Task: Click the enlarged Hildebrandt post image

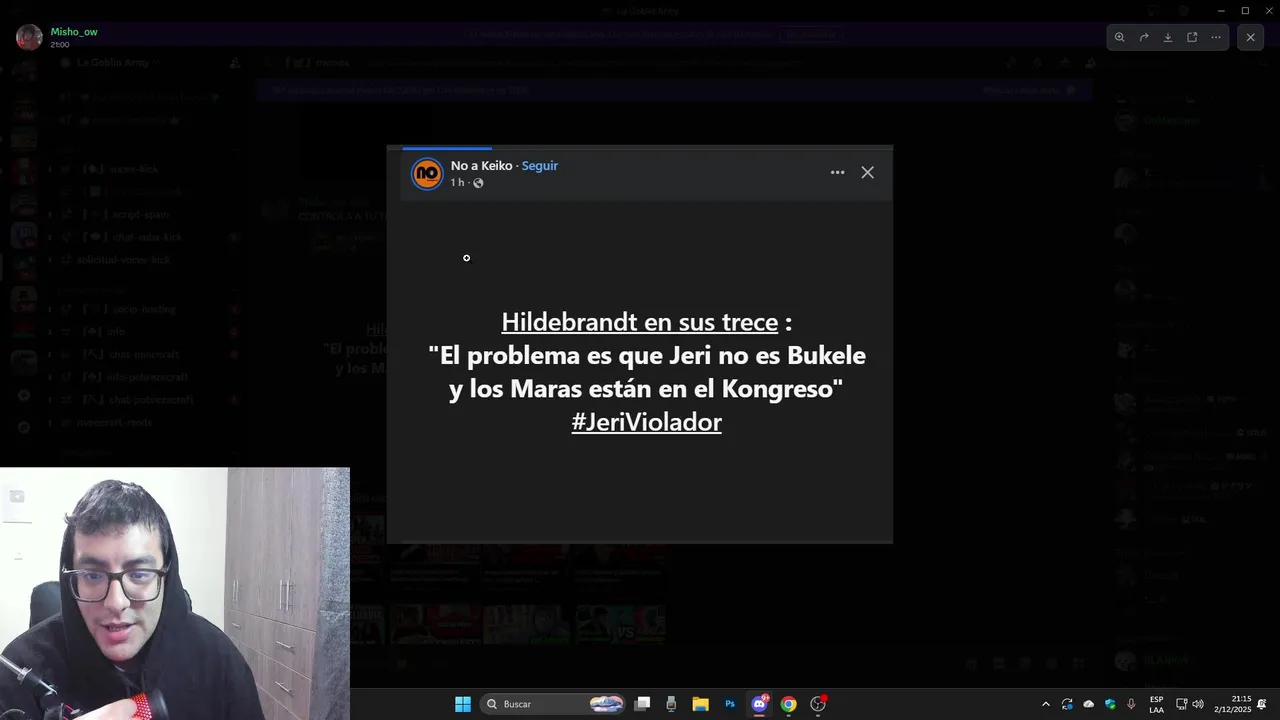Action: click(640, 345)
